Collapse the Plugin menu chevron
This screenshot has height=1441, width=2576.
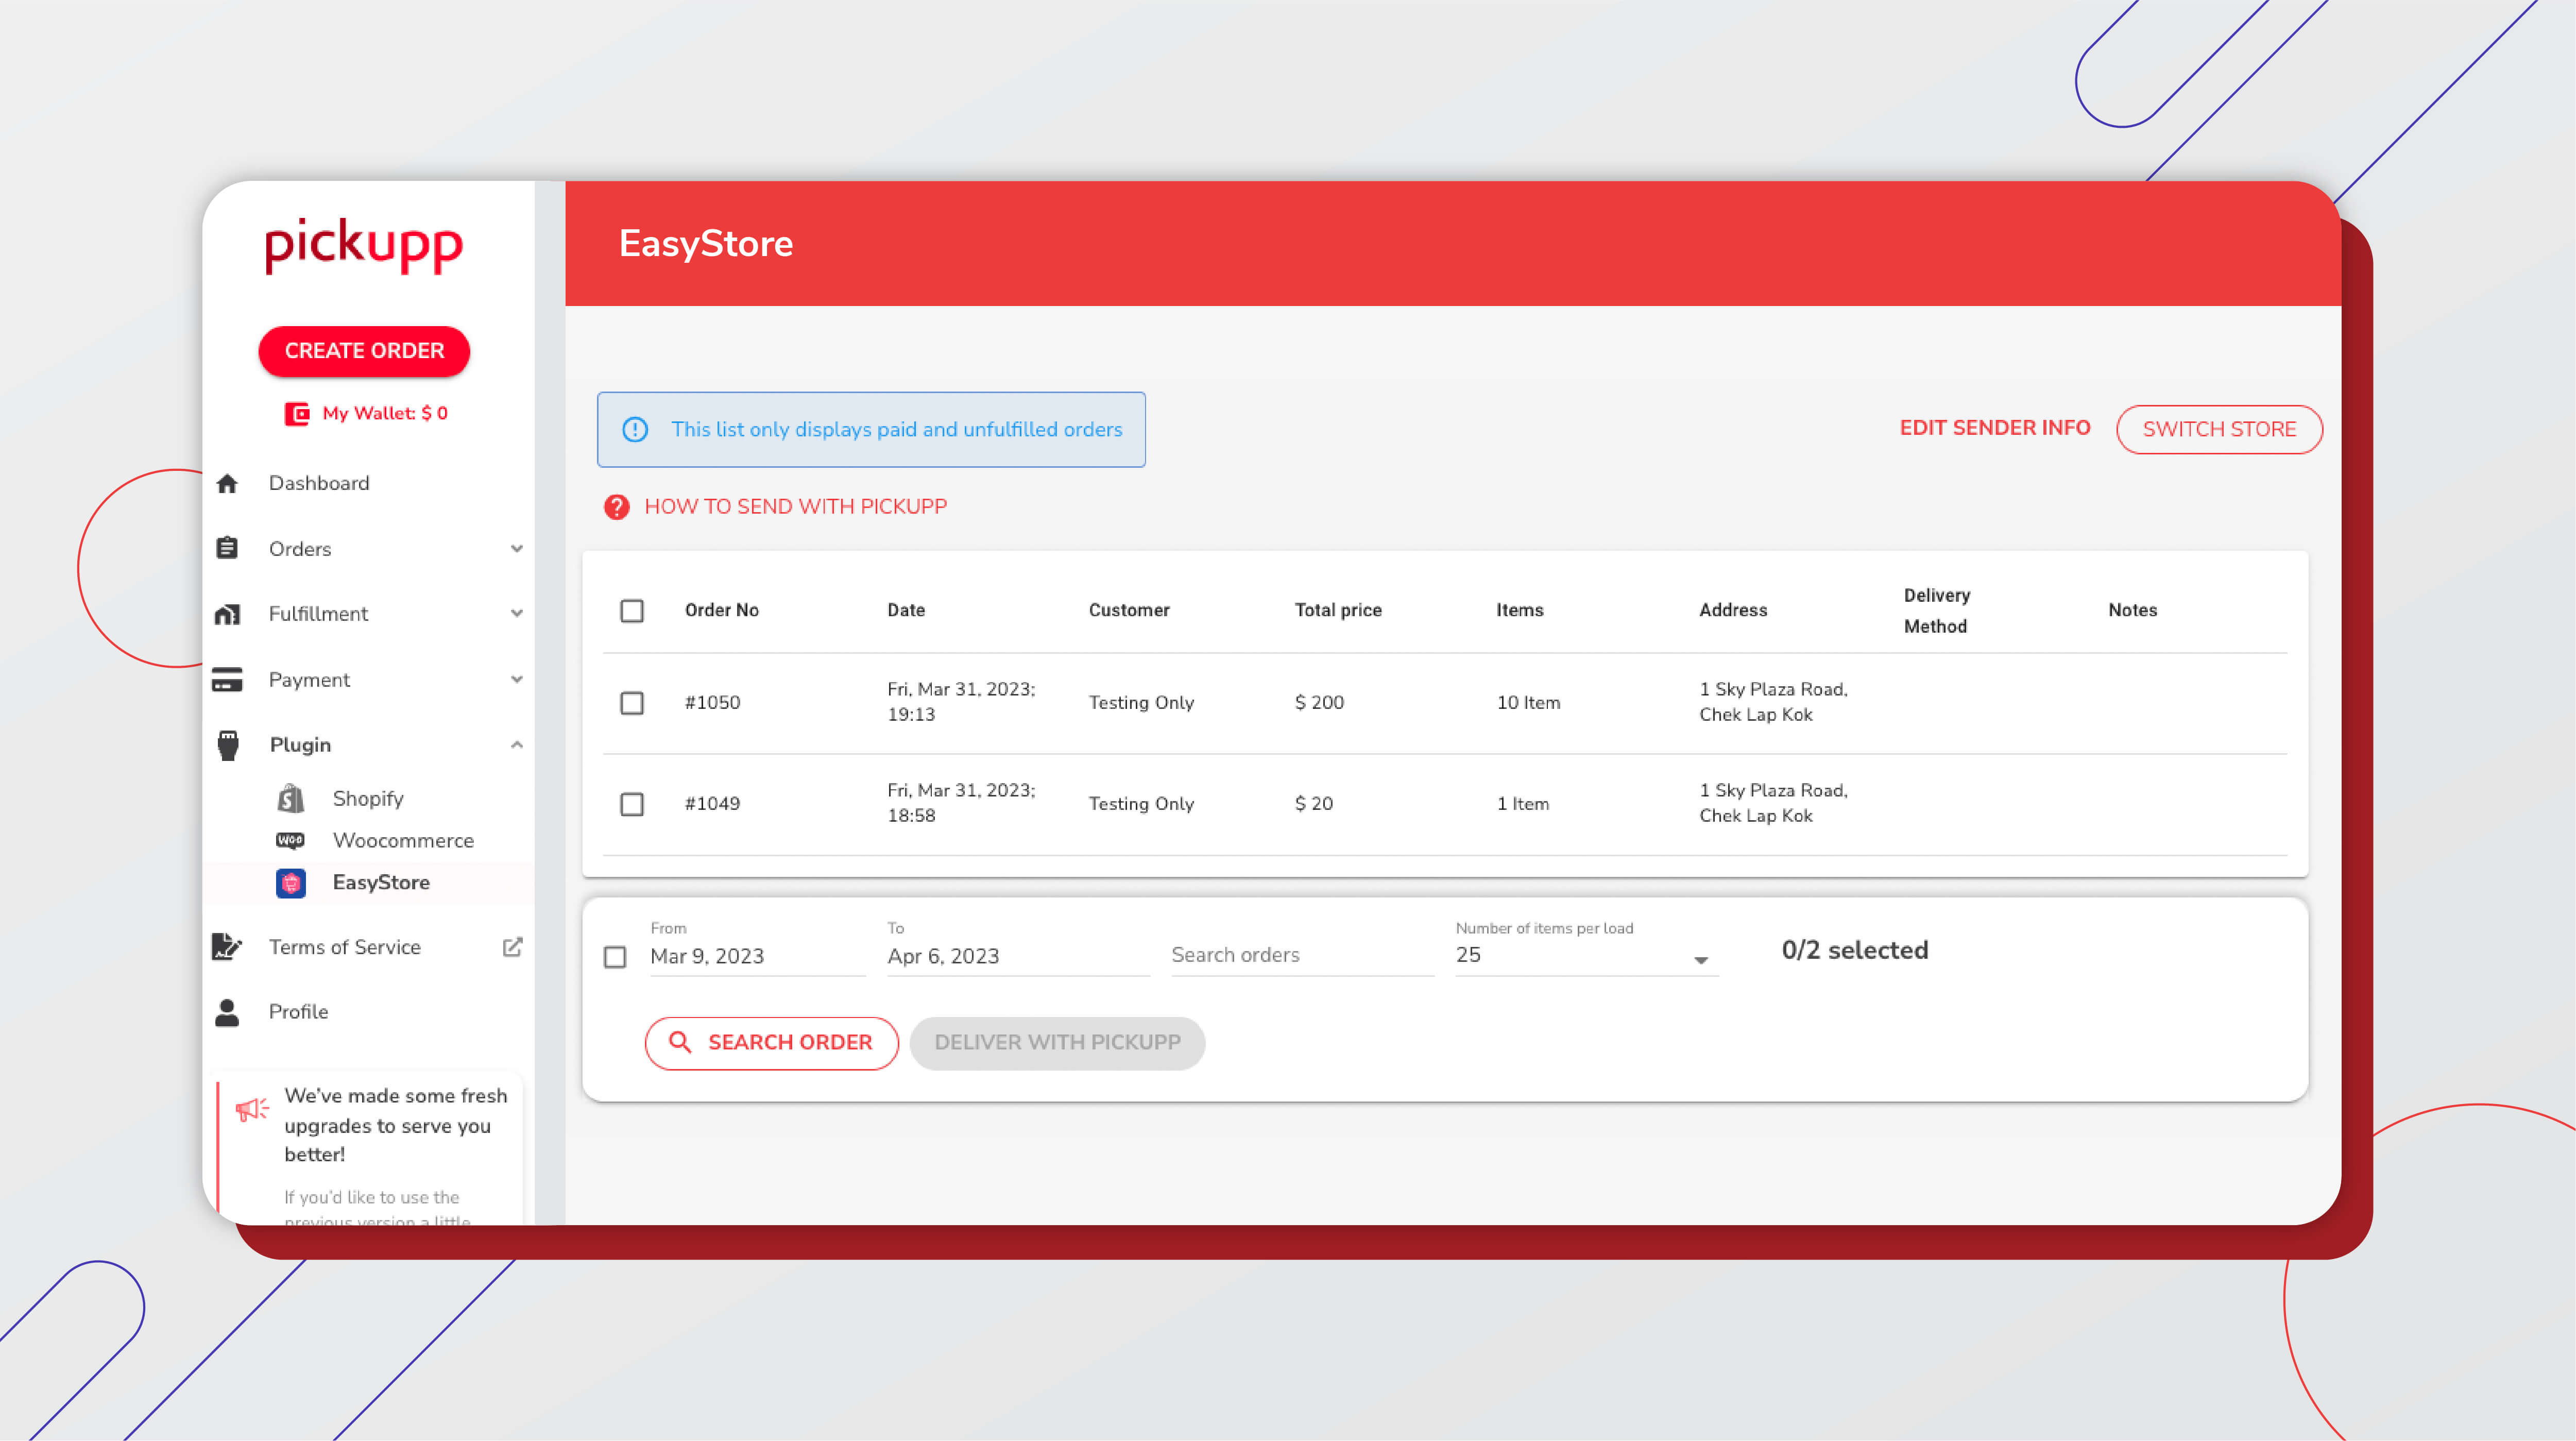pos(517,745)
